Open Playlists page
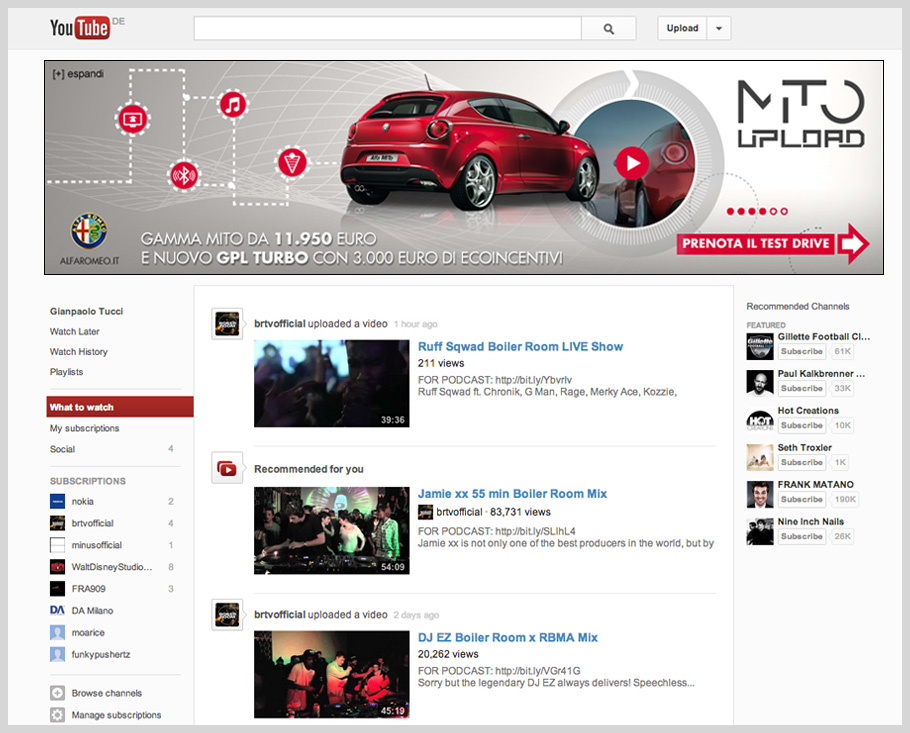Viewport: 910px width, 733px height. coord(66,372)
